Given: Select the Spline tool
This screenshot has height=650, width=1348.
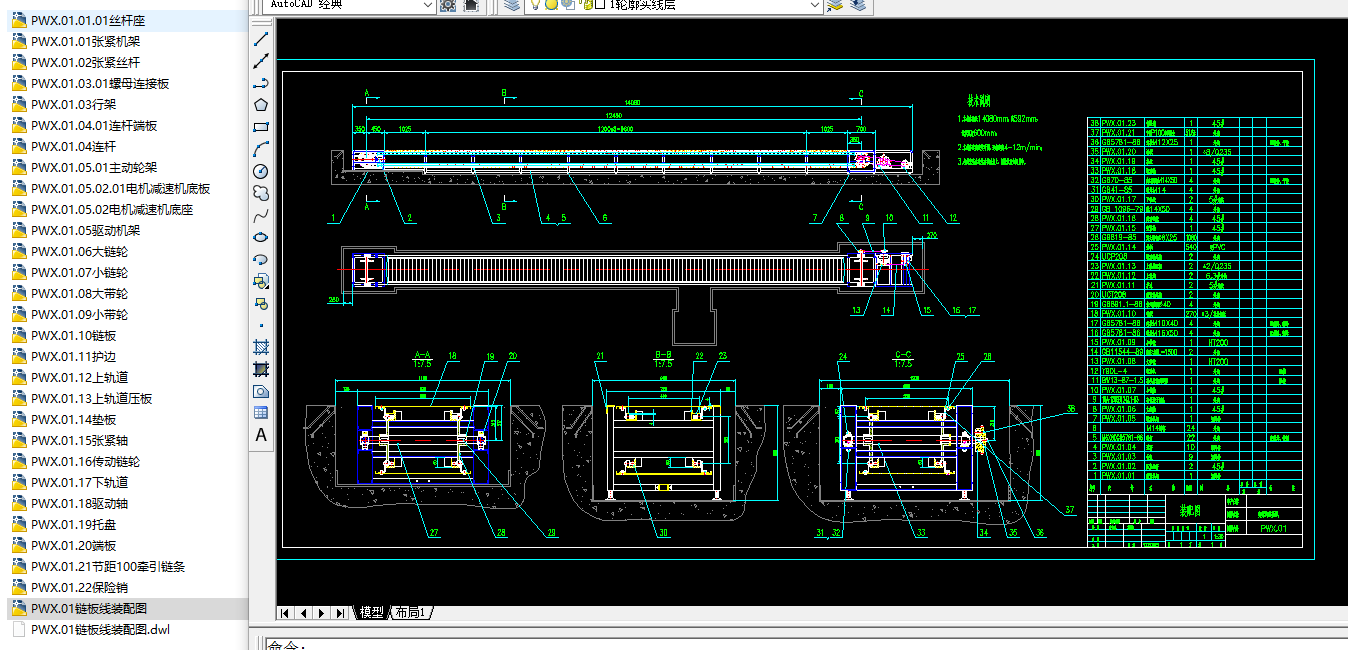Looking at the screenshot, I should point(261,215).
